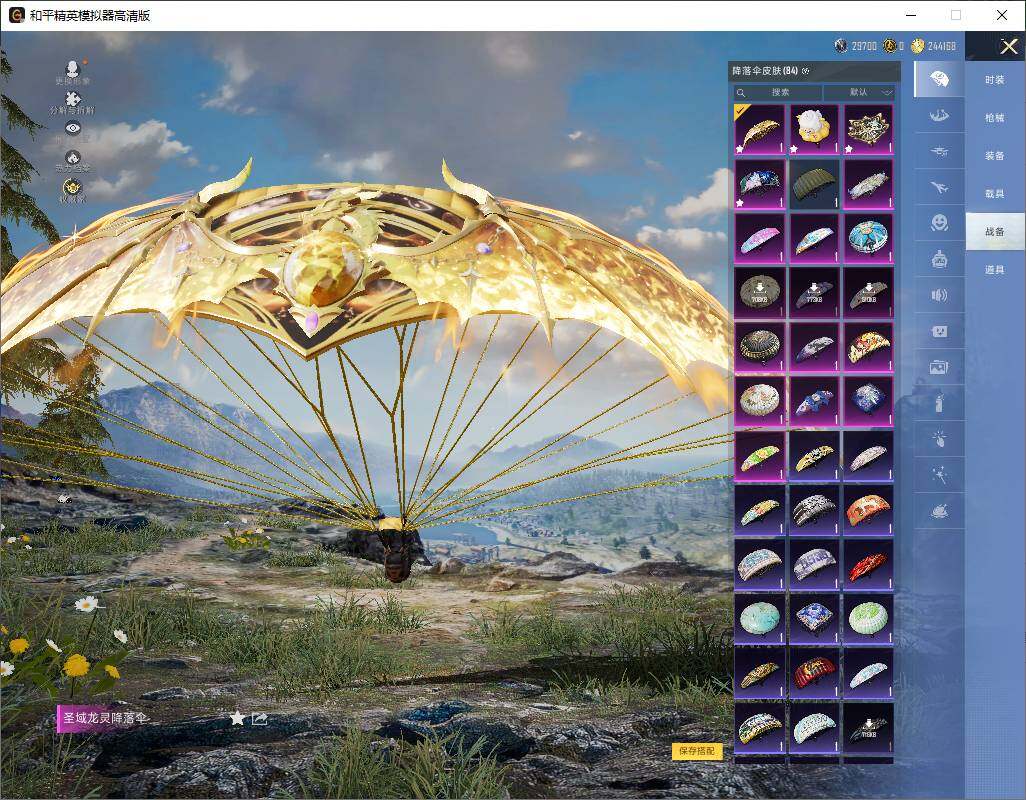Click the 更换形象 change character icon

coord(73,72)
